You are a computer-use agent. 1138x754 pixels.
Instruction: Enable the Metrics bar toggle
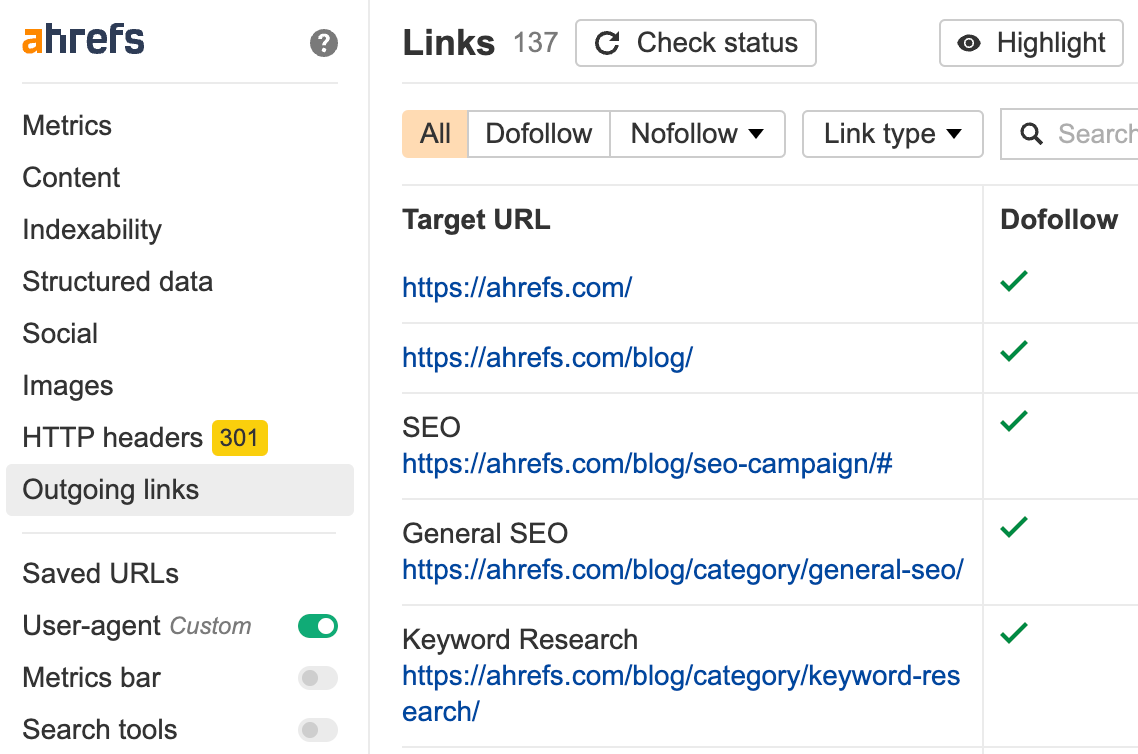tap(318, 678)
